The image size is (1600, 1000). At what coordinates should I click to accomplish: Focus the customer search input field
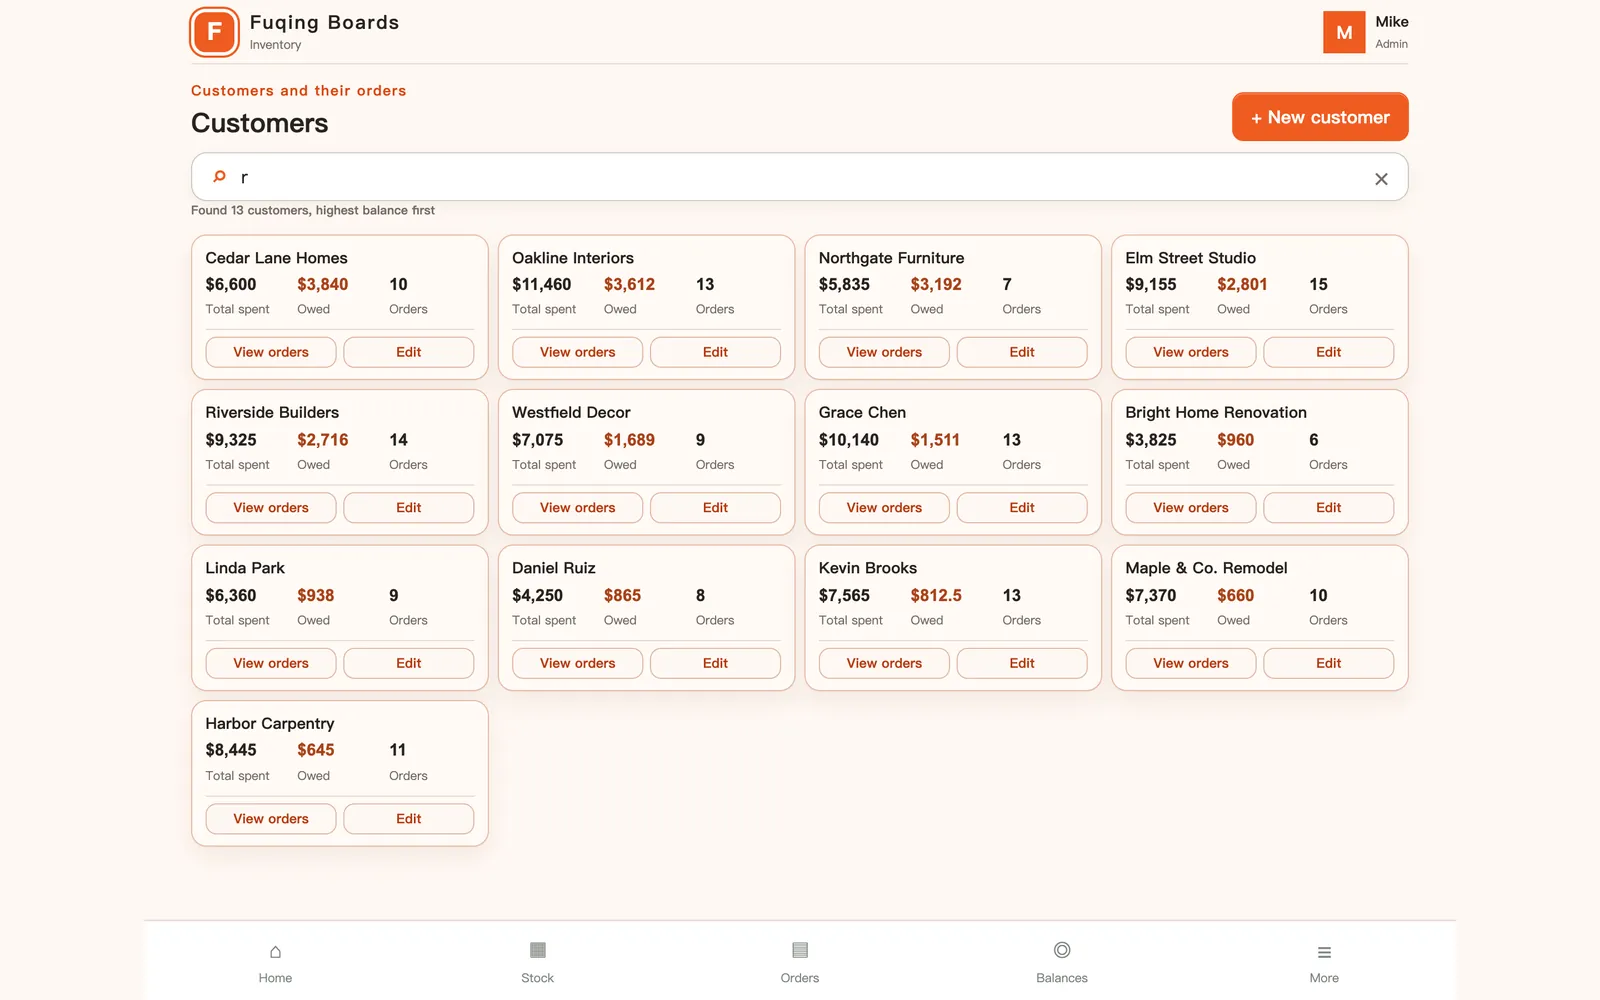tap(800, 177)
